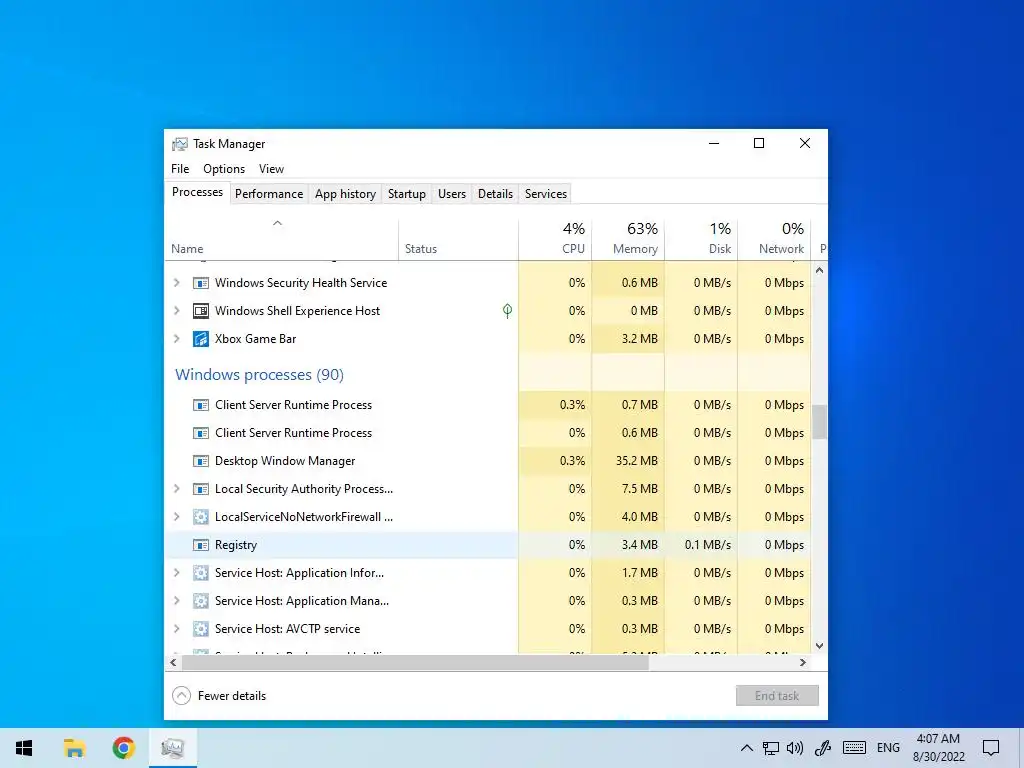Screen dimensions: 1024x768
Task: Switch to the Users tab
Action: coord(452,194)
